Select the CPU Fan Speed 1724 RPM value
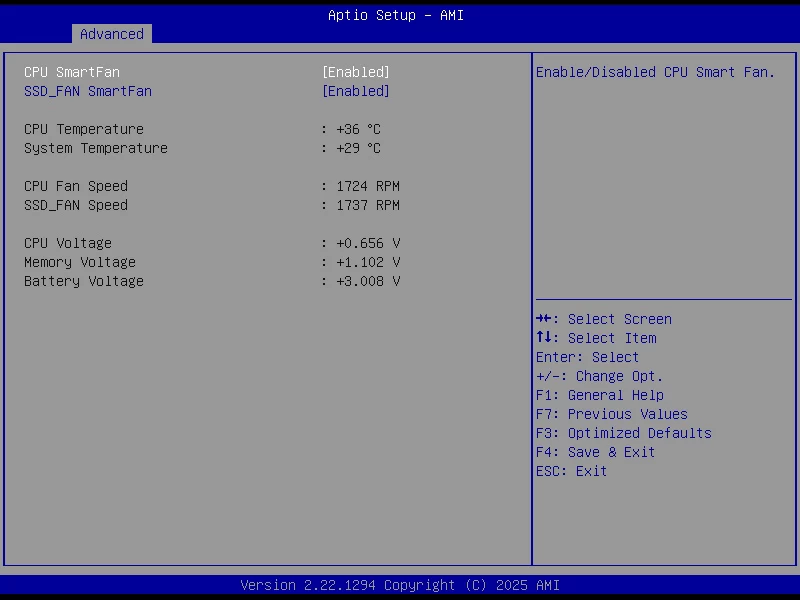Image resolution: width=800 pixels, height=600 pixels. coord(365,186)
